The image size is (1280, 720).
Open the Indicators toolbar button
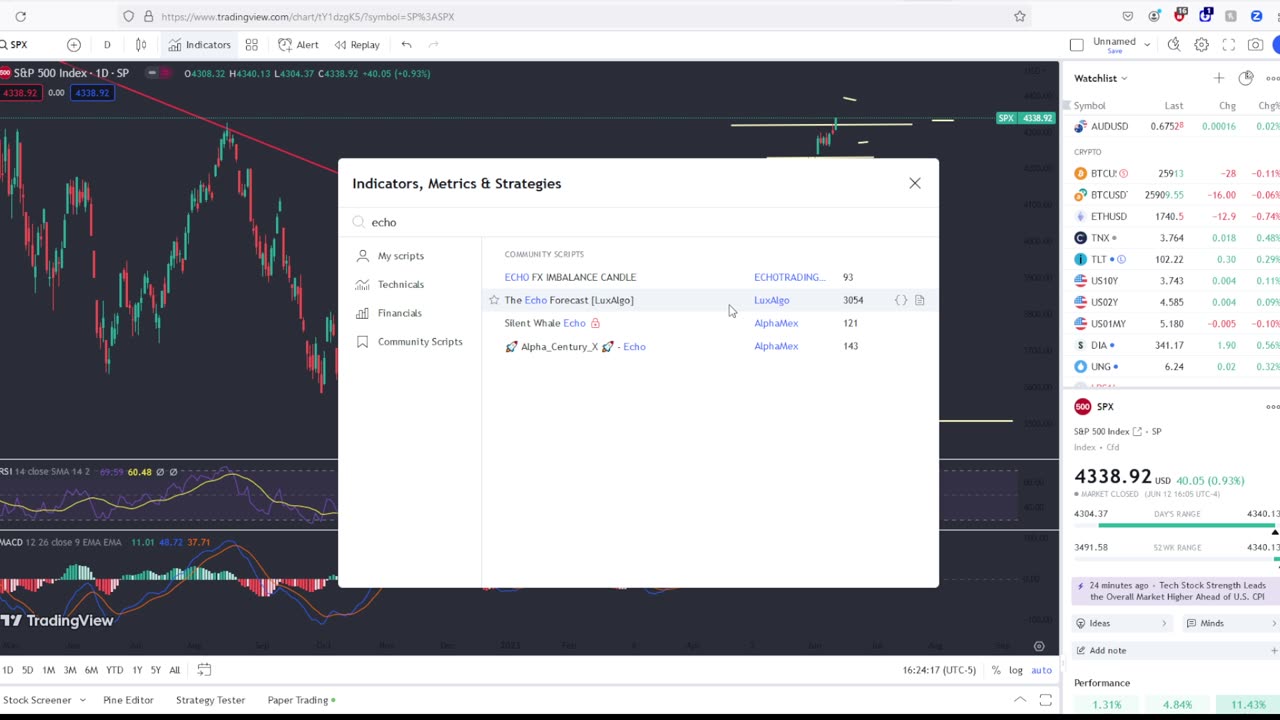(199, 45)
